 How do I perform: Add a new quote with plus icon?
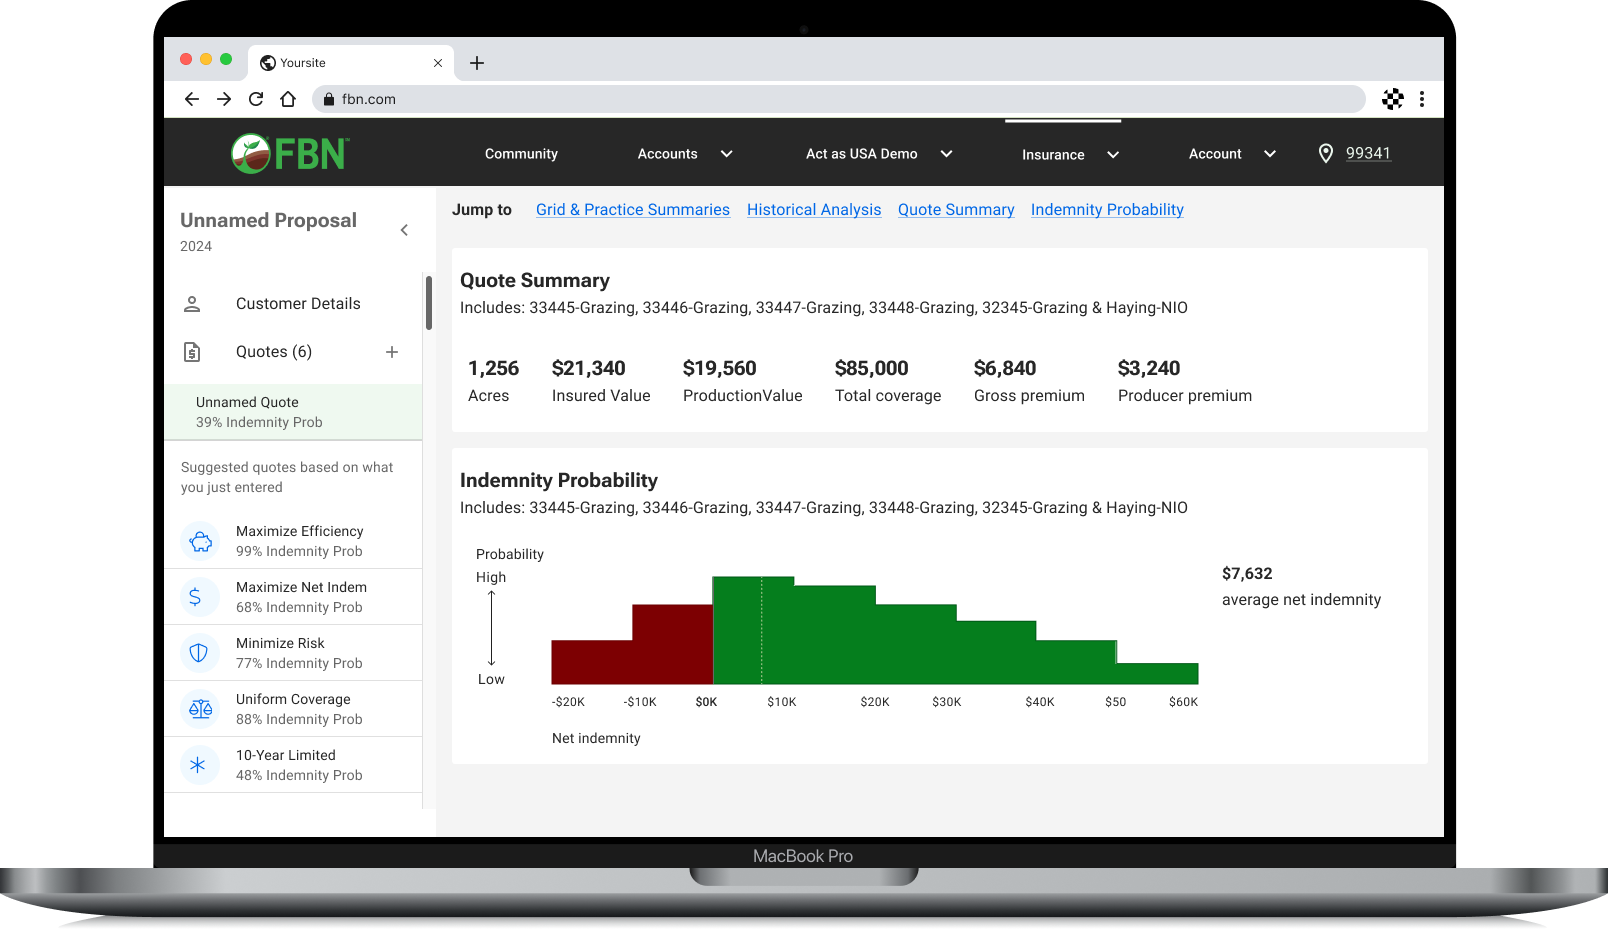[392, 352]
